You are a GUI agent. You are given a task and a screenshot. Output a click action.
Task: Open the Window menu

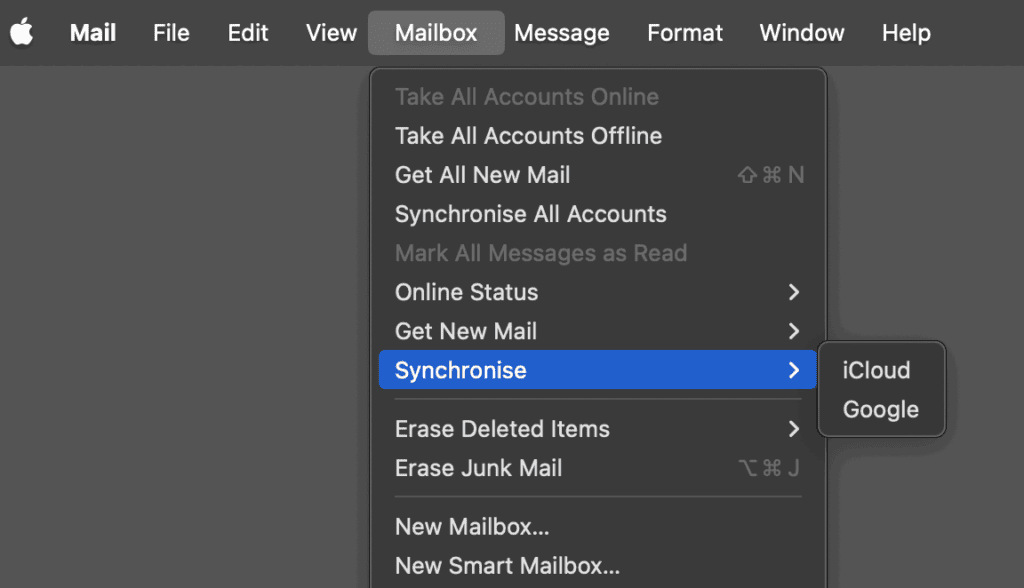coord(801,32)
